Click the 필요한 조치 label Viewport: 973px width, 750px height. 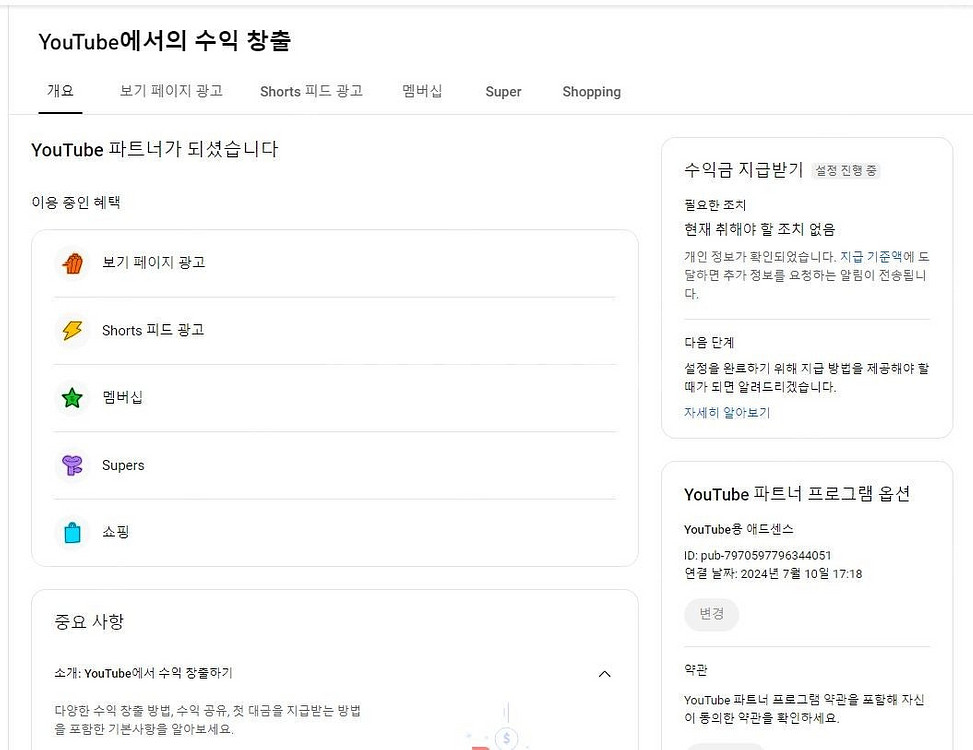715,205
